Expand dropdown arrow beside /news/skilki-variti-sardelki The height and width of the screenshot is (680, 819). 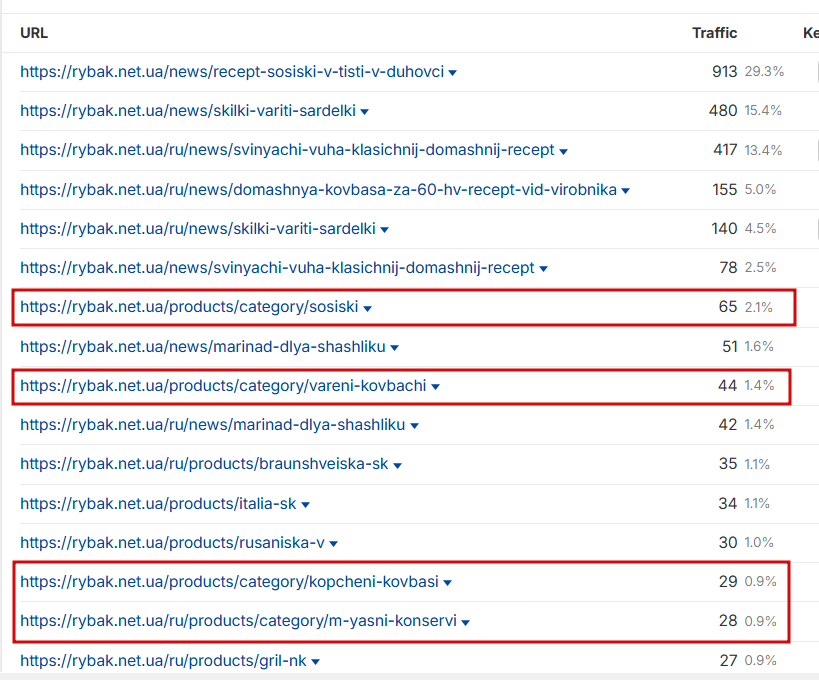tap(365, 112)
